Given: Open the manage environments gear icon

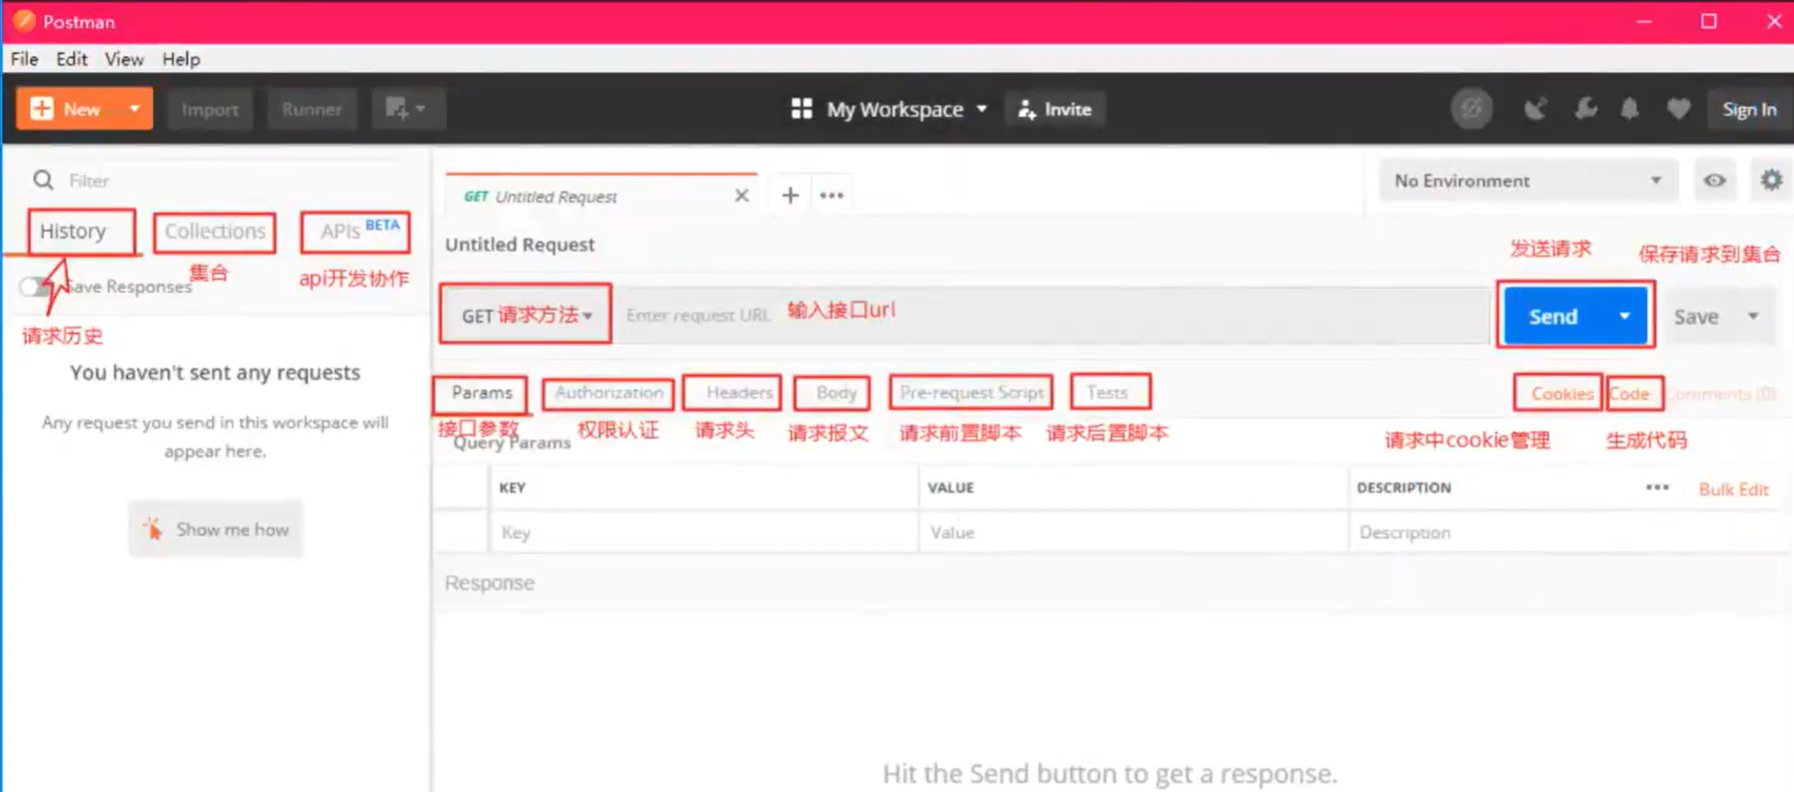Looking at the screenshot, I should click(1771, 180).
